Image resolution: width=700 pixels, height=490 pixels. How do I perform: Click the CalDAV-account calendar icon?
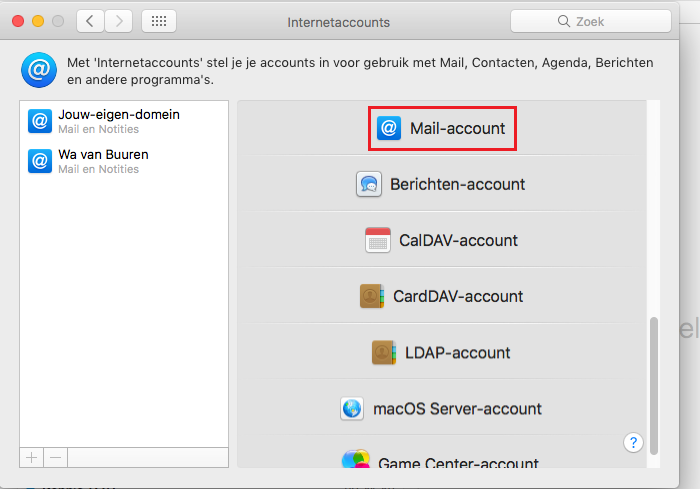378,240
